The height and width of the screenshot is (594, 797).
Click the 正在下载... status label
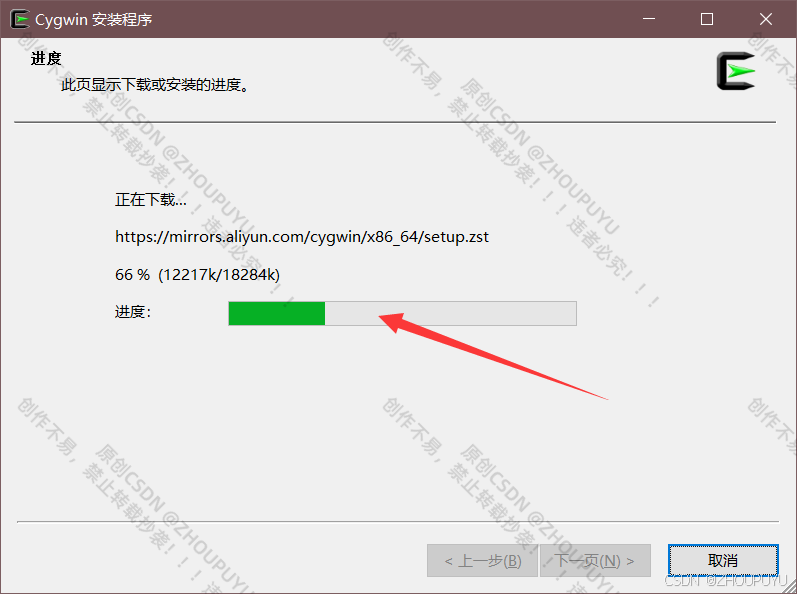tap(150, 199)
